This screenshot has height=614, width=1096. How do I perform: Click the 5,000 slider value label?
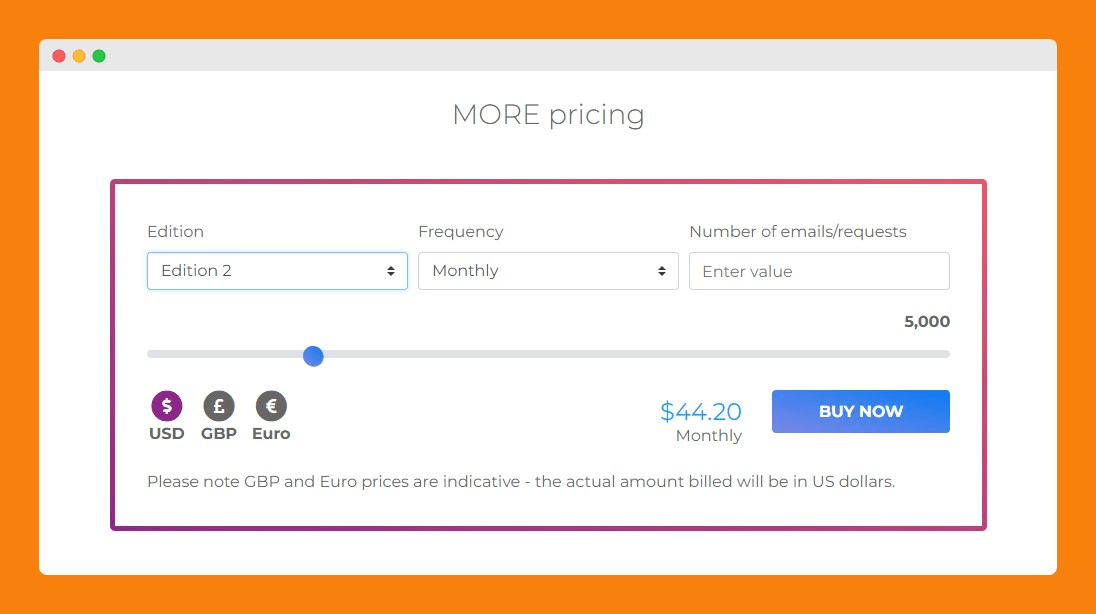pos(927,322)
